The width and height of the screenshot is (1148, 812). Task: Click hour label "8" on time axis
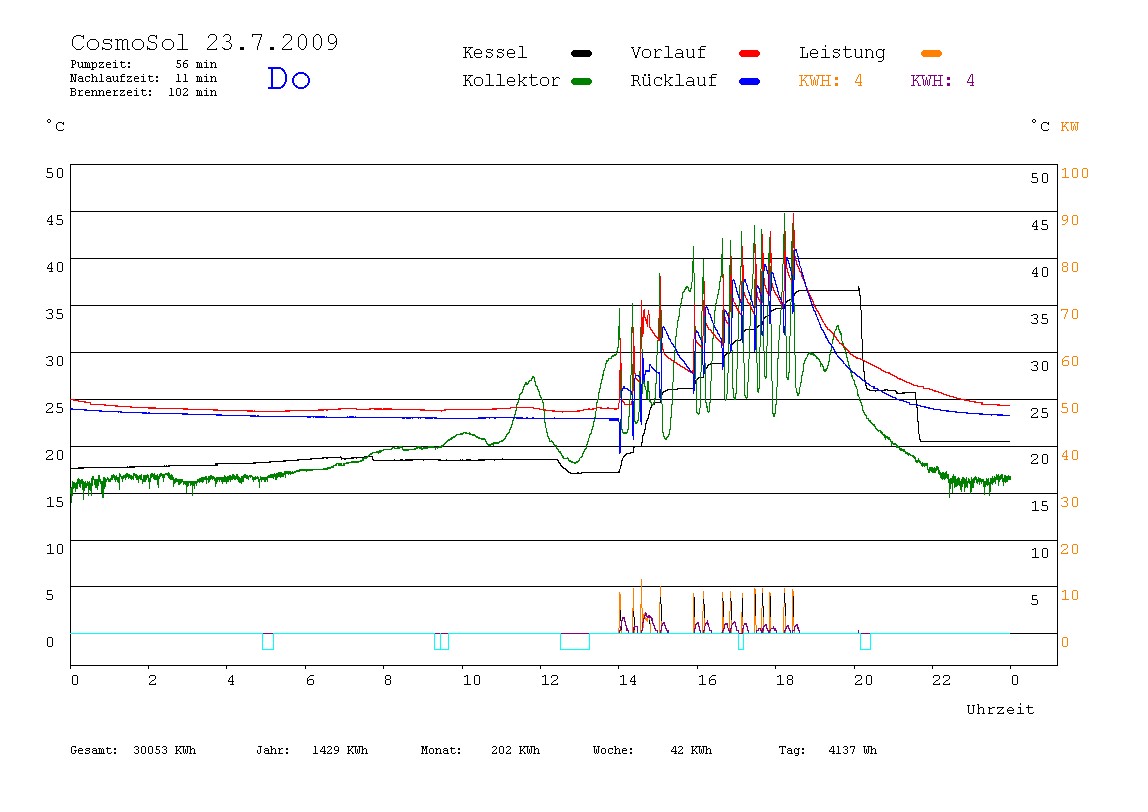coord(388,680)
